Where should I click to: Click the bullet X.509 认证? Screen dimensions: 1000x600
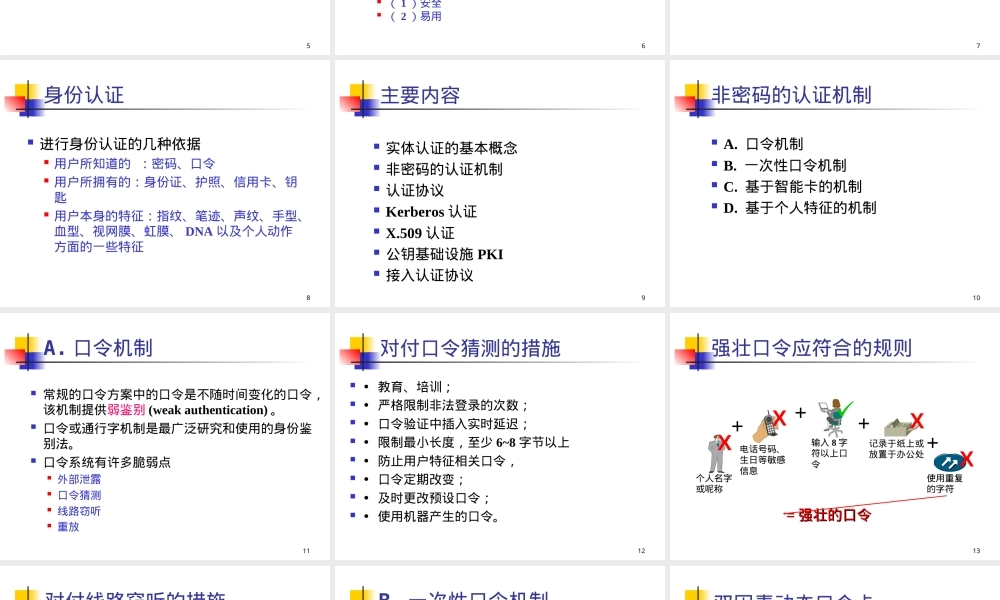click(x=420, y=233)
